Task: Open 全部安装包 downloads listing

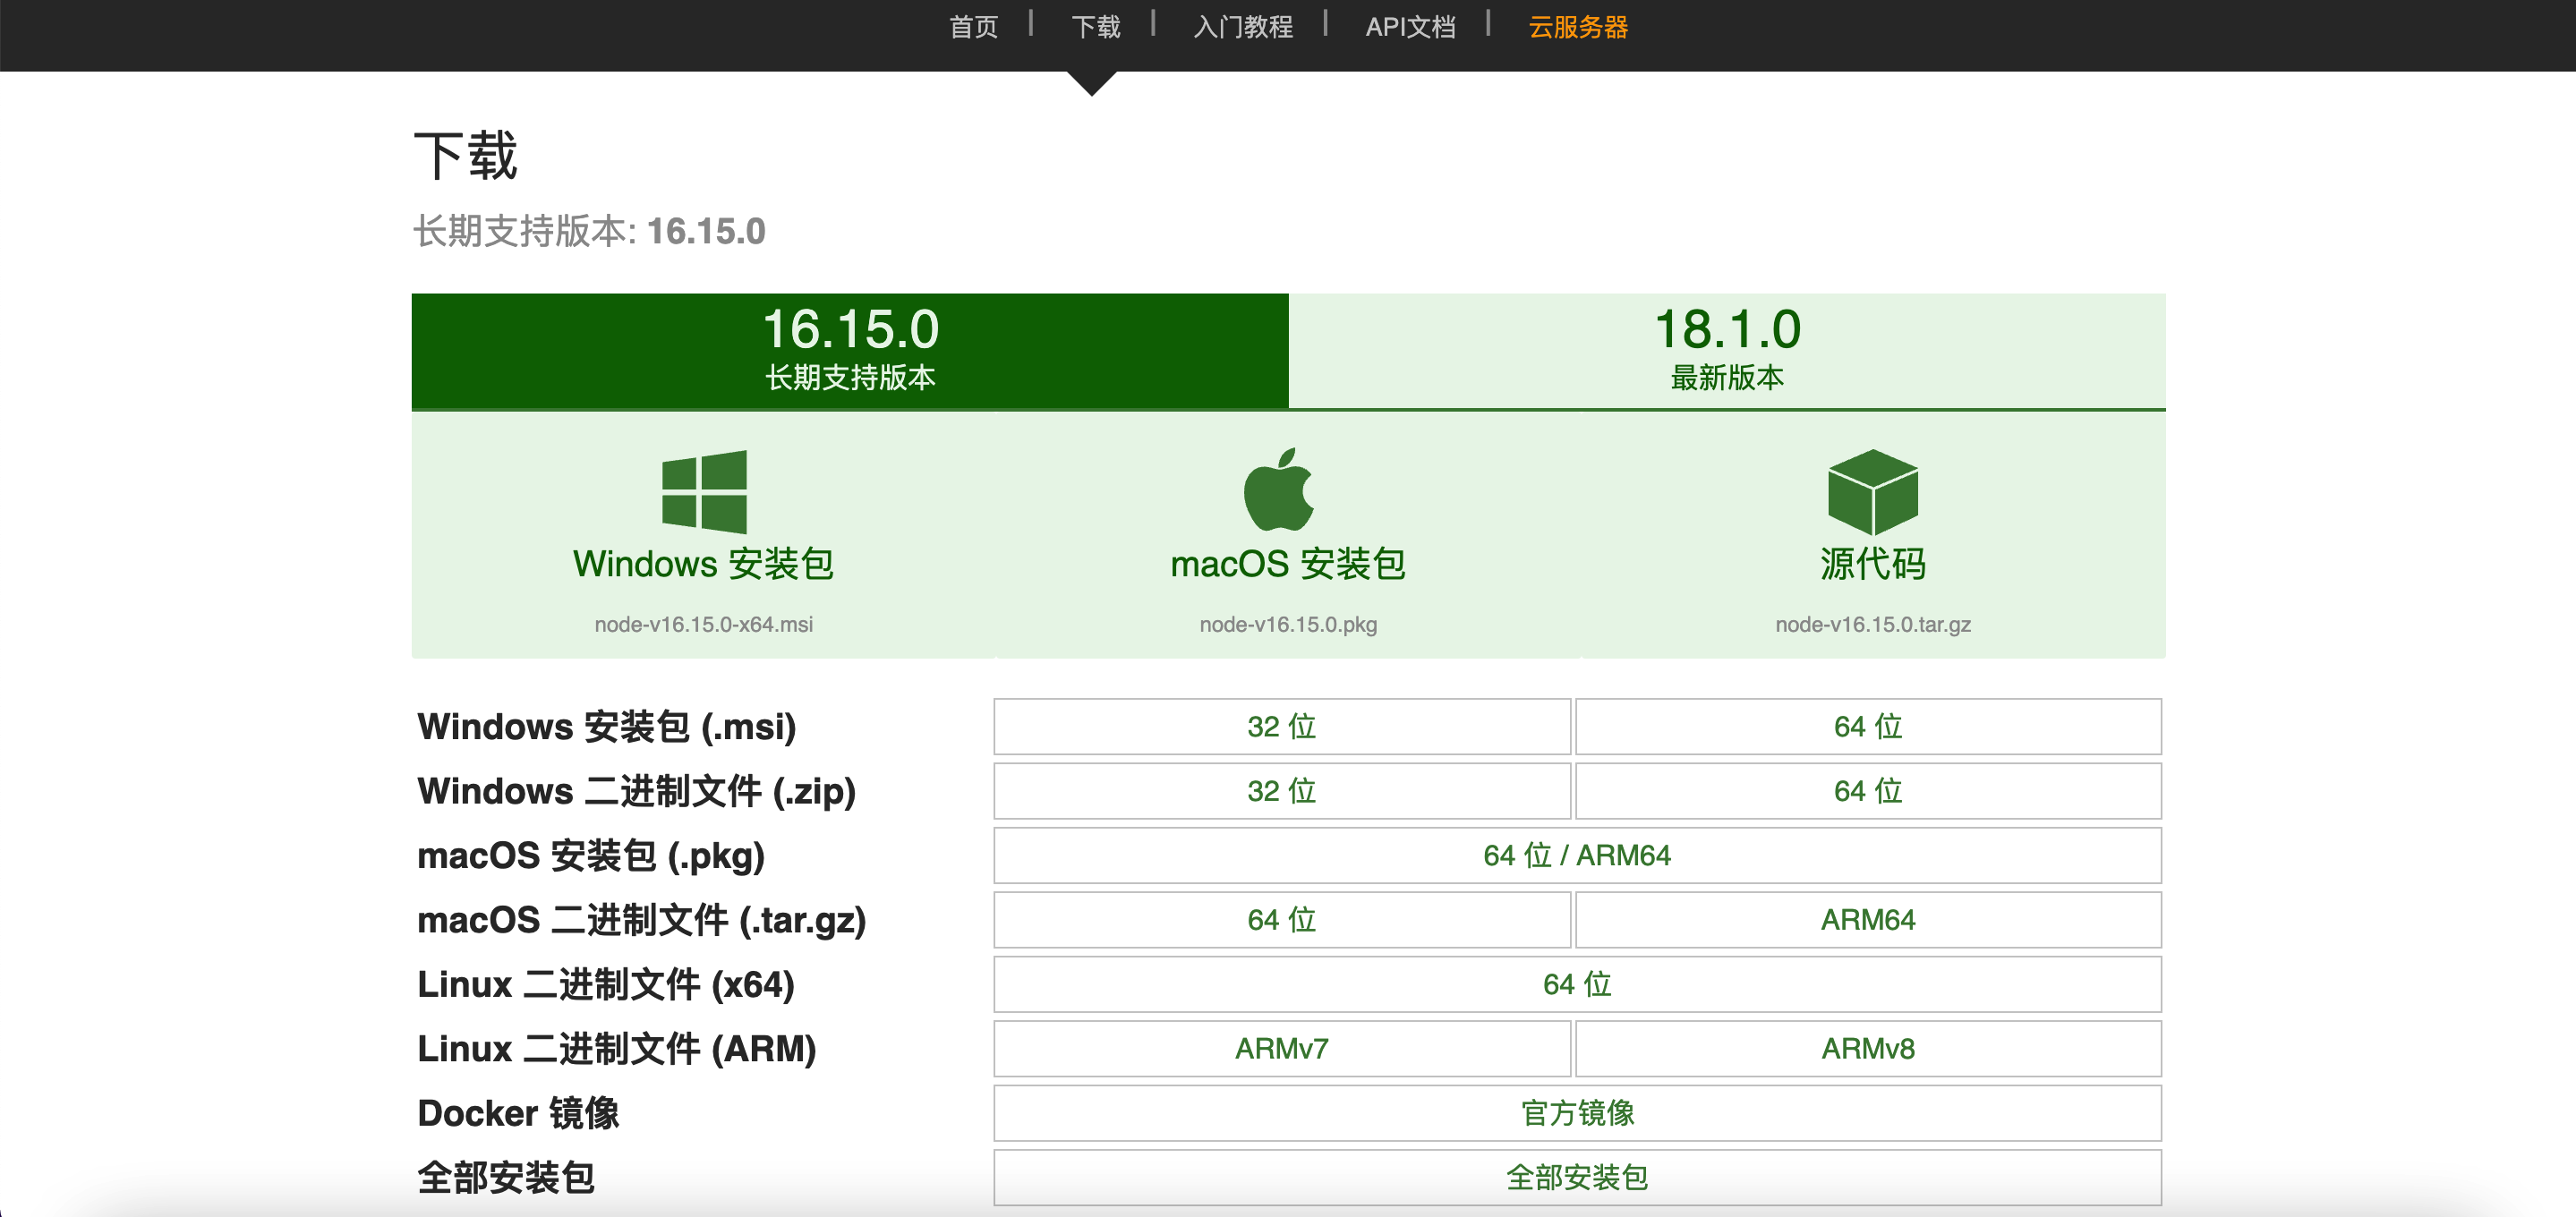Action: pyautogui.click(x=1576, y=1177)
